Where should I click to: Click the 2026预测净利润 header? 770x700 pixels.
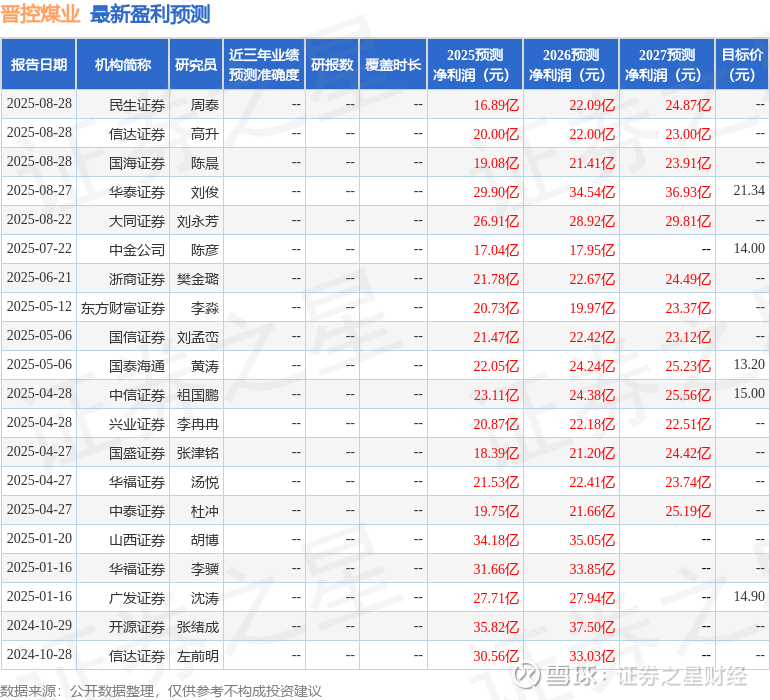coord(571,64)
